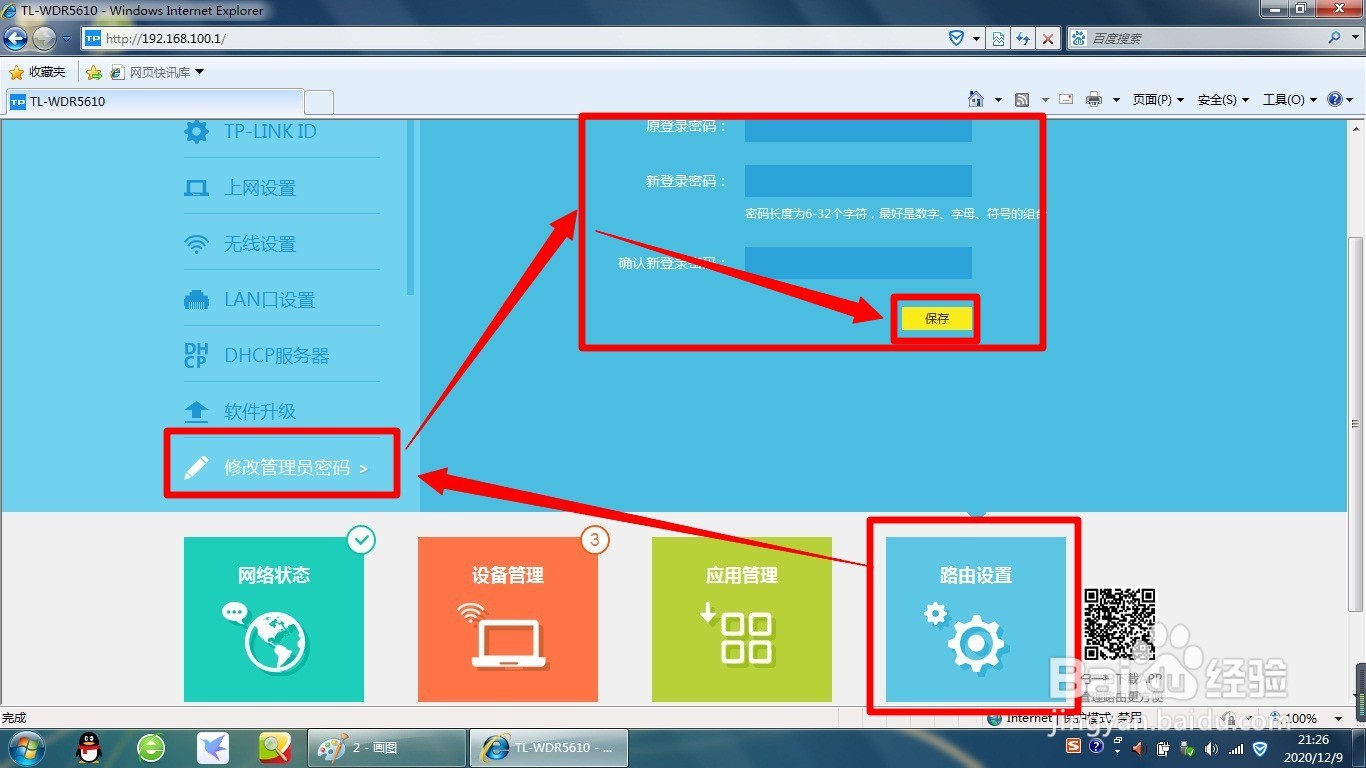Open the 工具(O) menu
1366x768 pixels.
click(x=1290, y=100)
